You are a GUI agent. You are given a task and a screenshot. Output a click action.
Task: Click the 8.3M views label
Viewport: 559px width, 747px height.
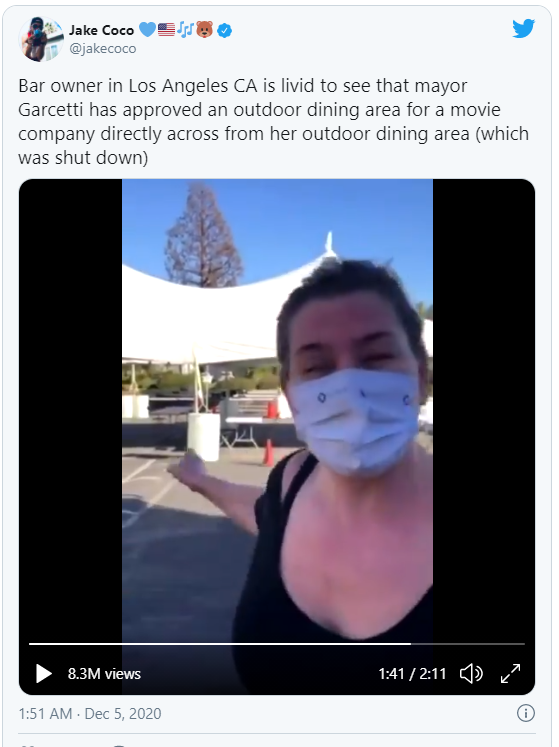click(x=104, y=674)
